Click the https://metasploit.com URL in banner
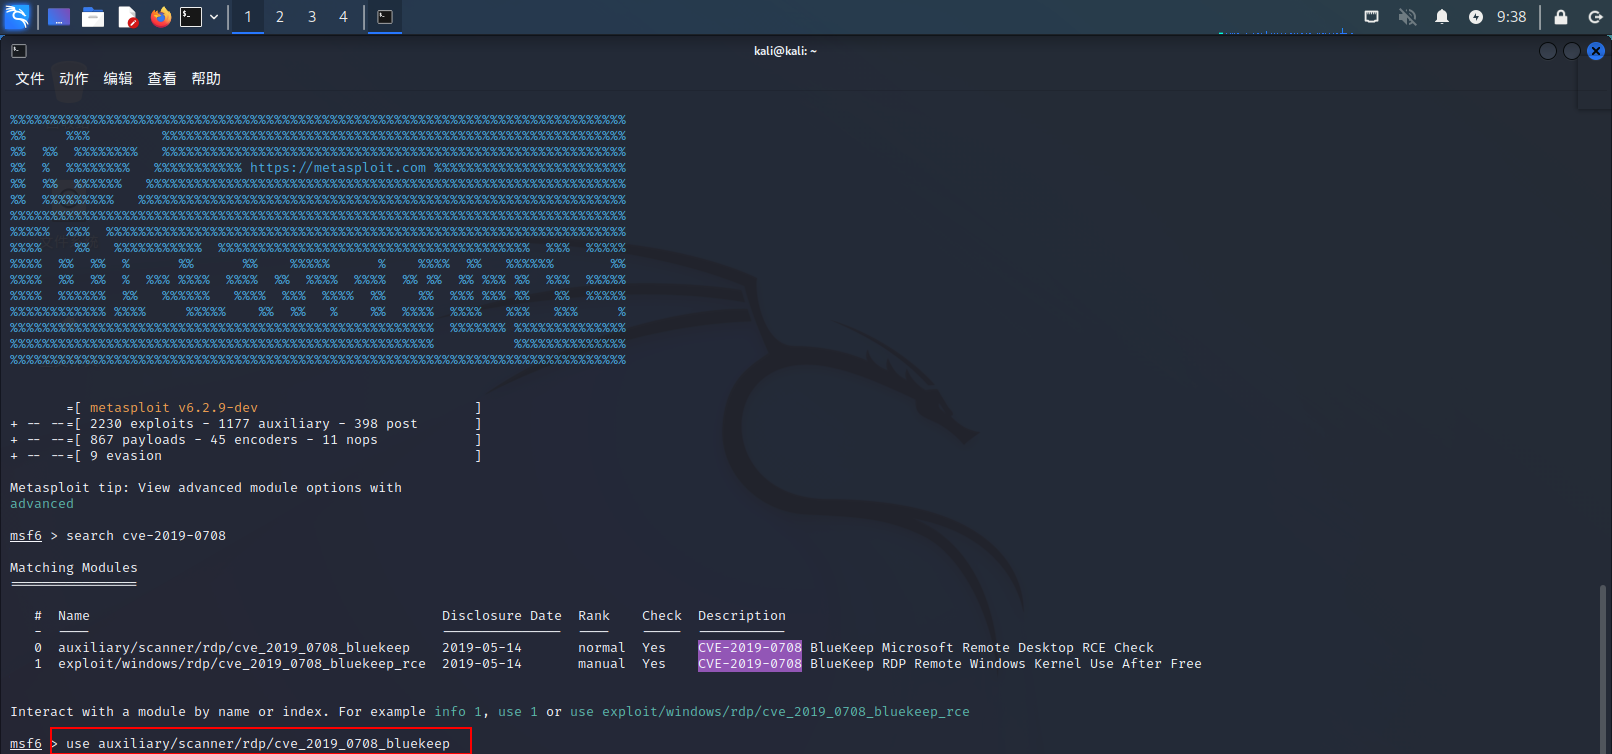This screenshot has width=1612, height=754. click(338, 168)
